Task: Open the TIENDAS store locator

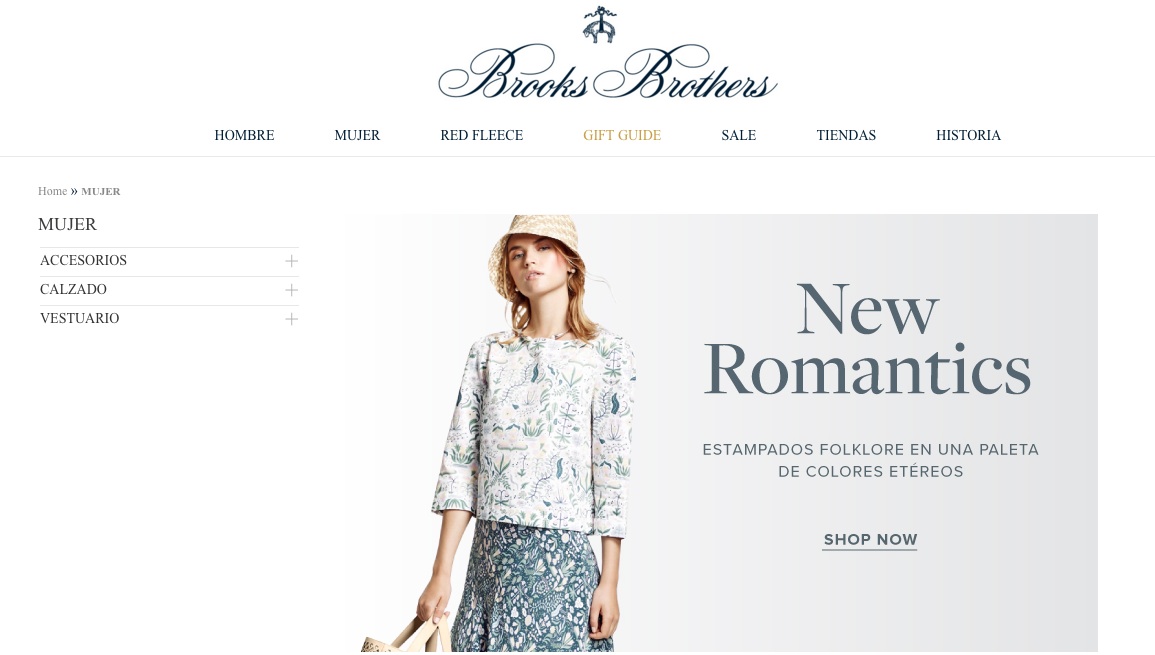Action: pyautogui.click(x=846, y=136)
